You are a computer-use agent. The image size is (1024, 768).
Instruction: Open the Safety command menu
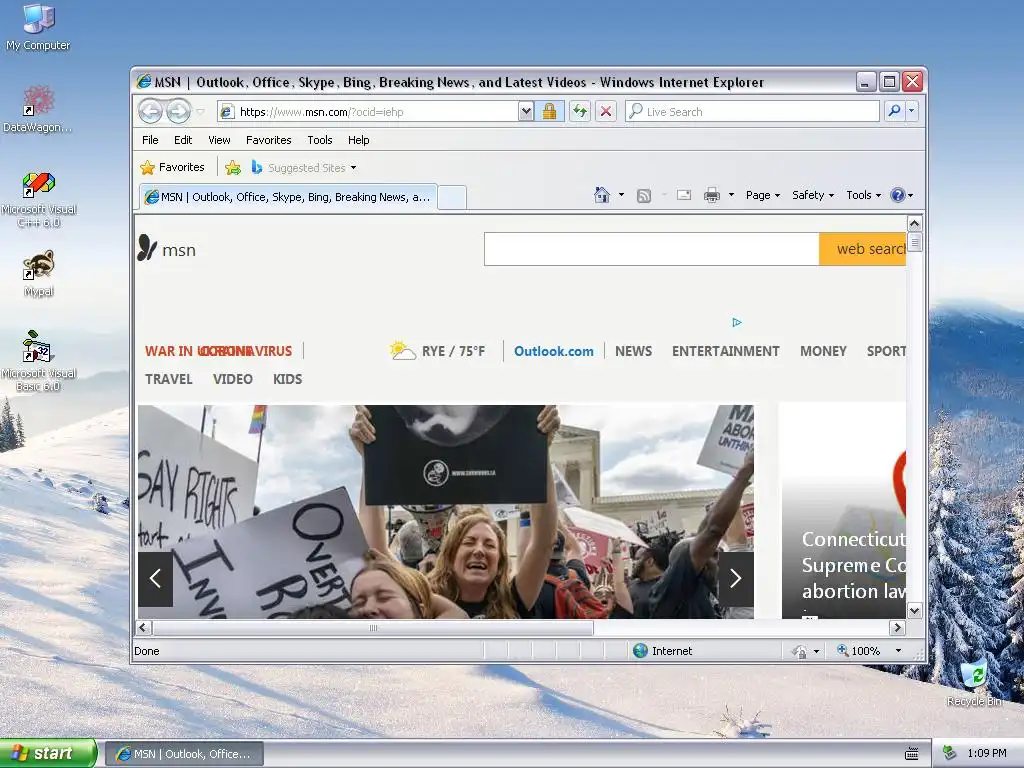tap(813, 195)
